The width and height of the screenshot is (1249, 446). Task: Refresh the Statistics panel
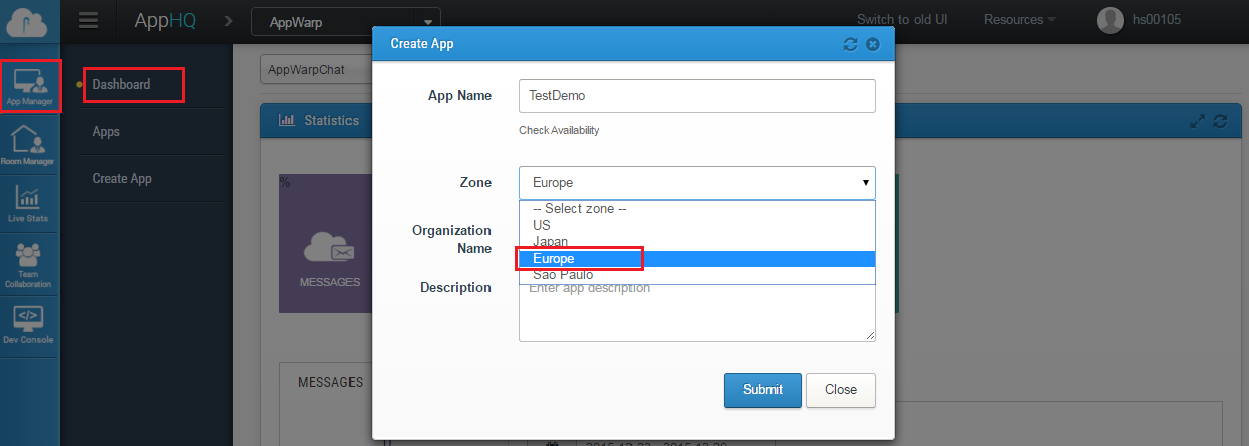[x=1219, y=121]
